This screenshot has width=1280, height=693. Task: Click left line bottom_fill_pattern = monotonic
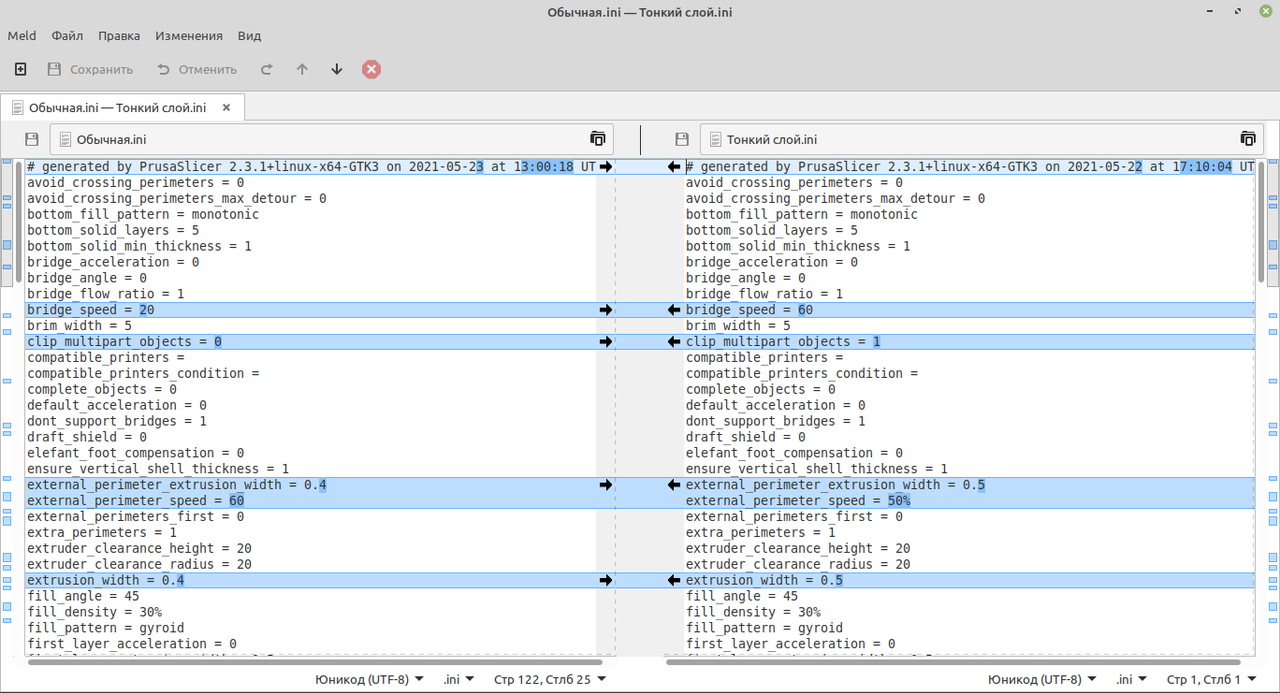tap(143, 215)
